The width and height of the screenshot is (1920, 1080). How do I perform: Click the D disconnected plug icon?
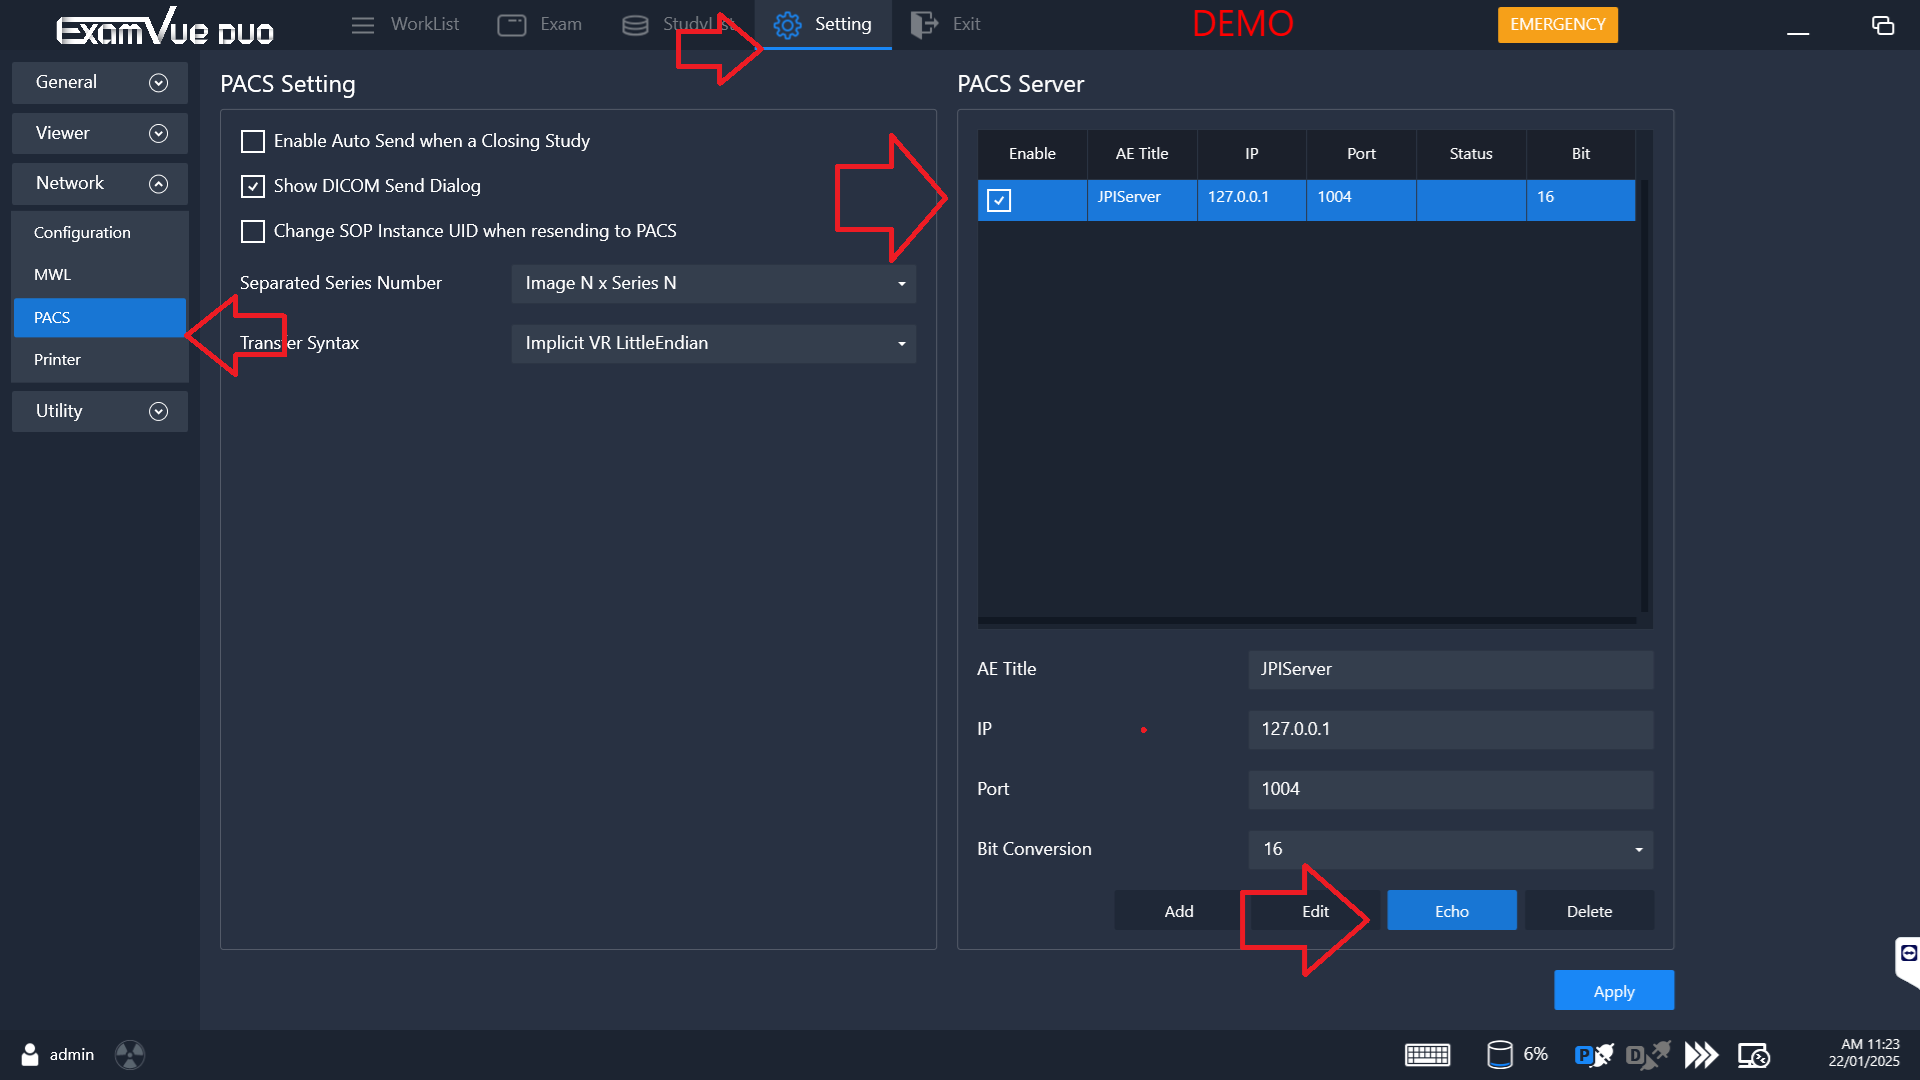tap(1647, 1055)
